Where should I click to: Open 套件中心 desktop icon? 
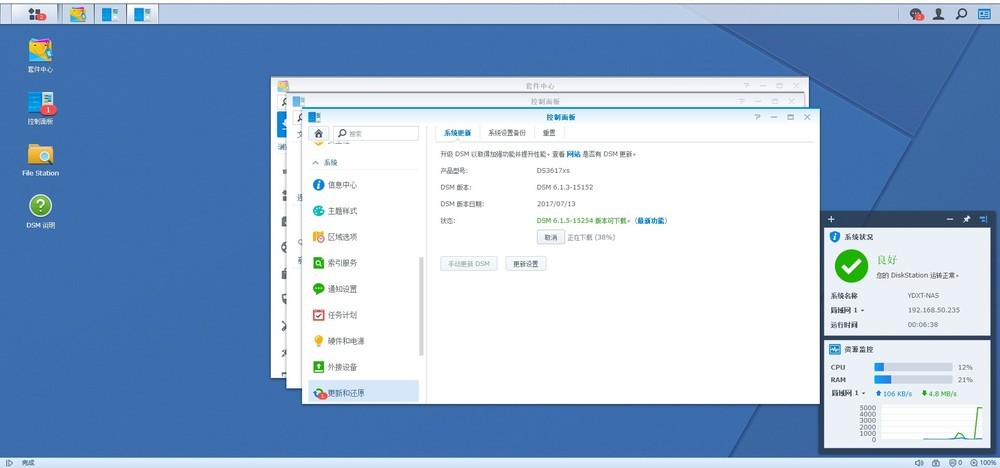[x=40, y=55]
